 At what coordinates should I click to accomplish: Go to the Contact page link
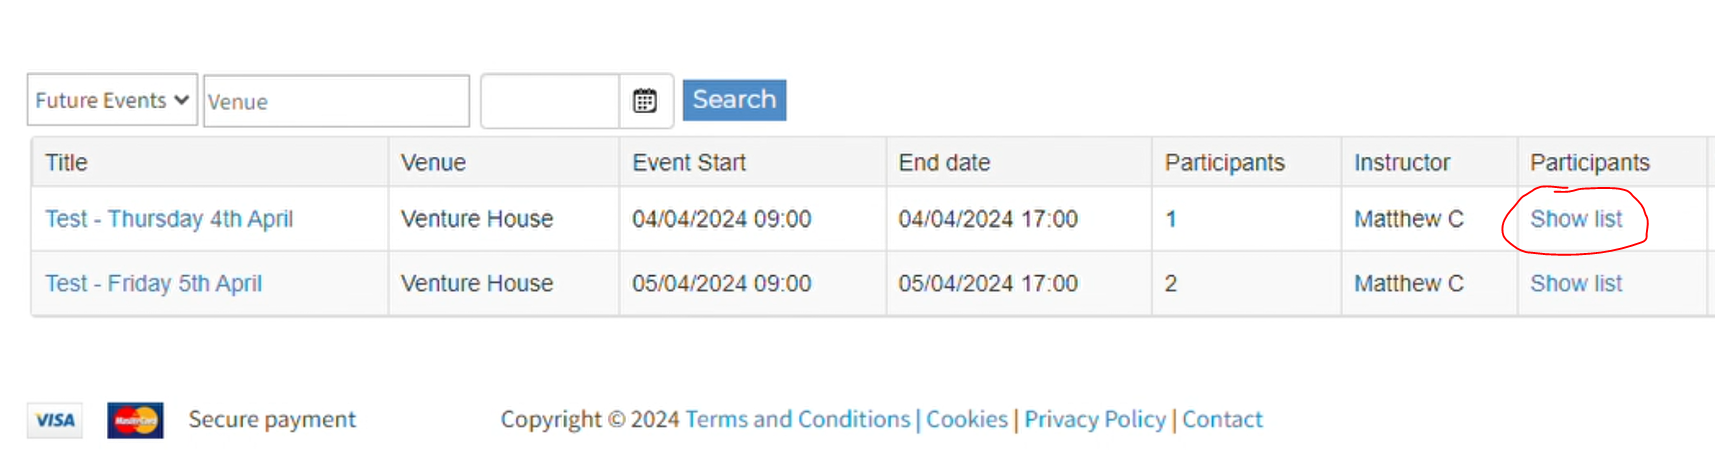pos(1222,420)
